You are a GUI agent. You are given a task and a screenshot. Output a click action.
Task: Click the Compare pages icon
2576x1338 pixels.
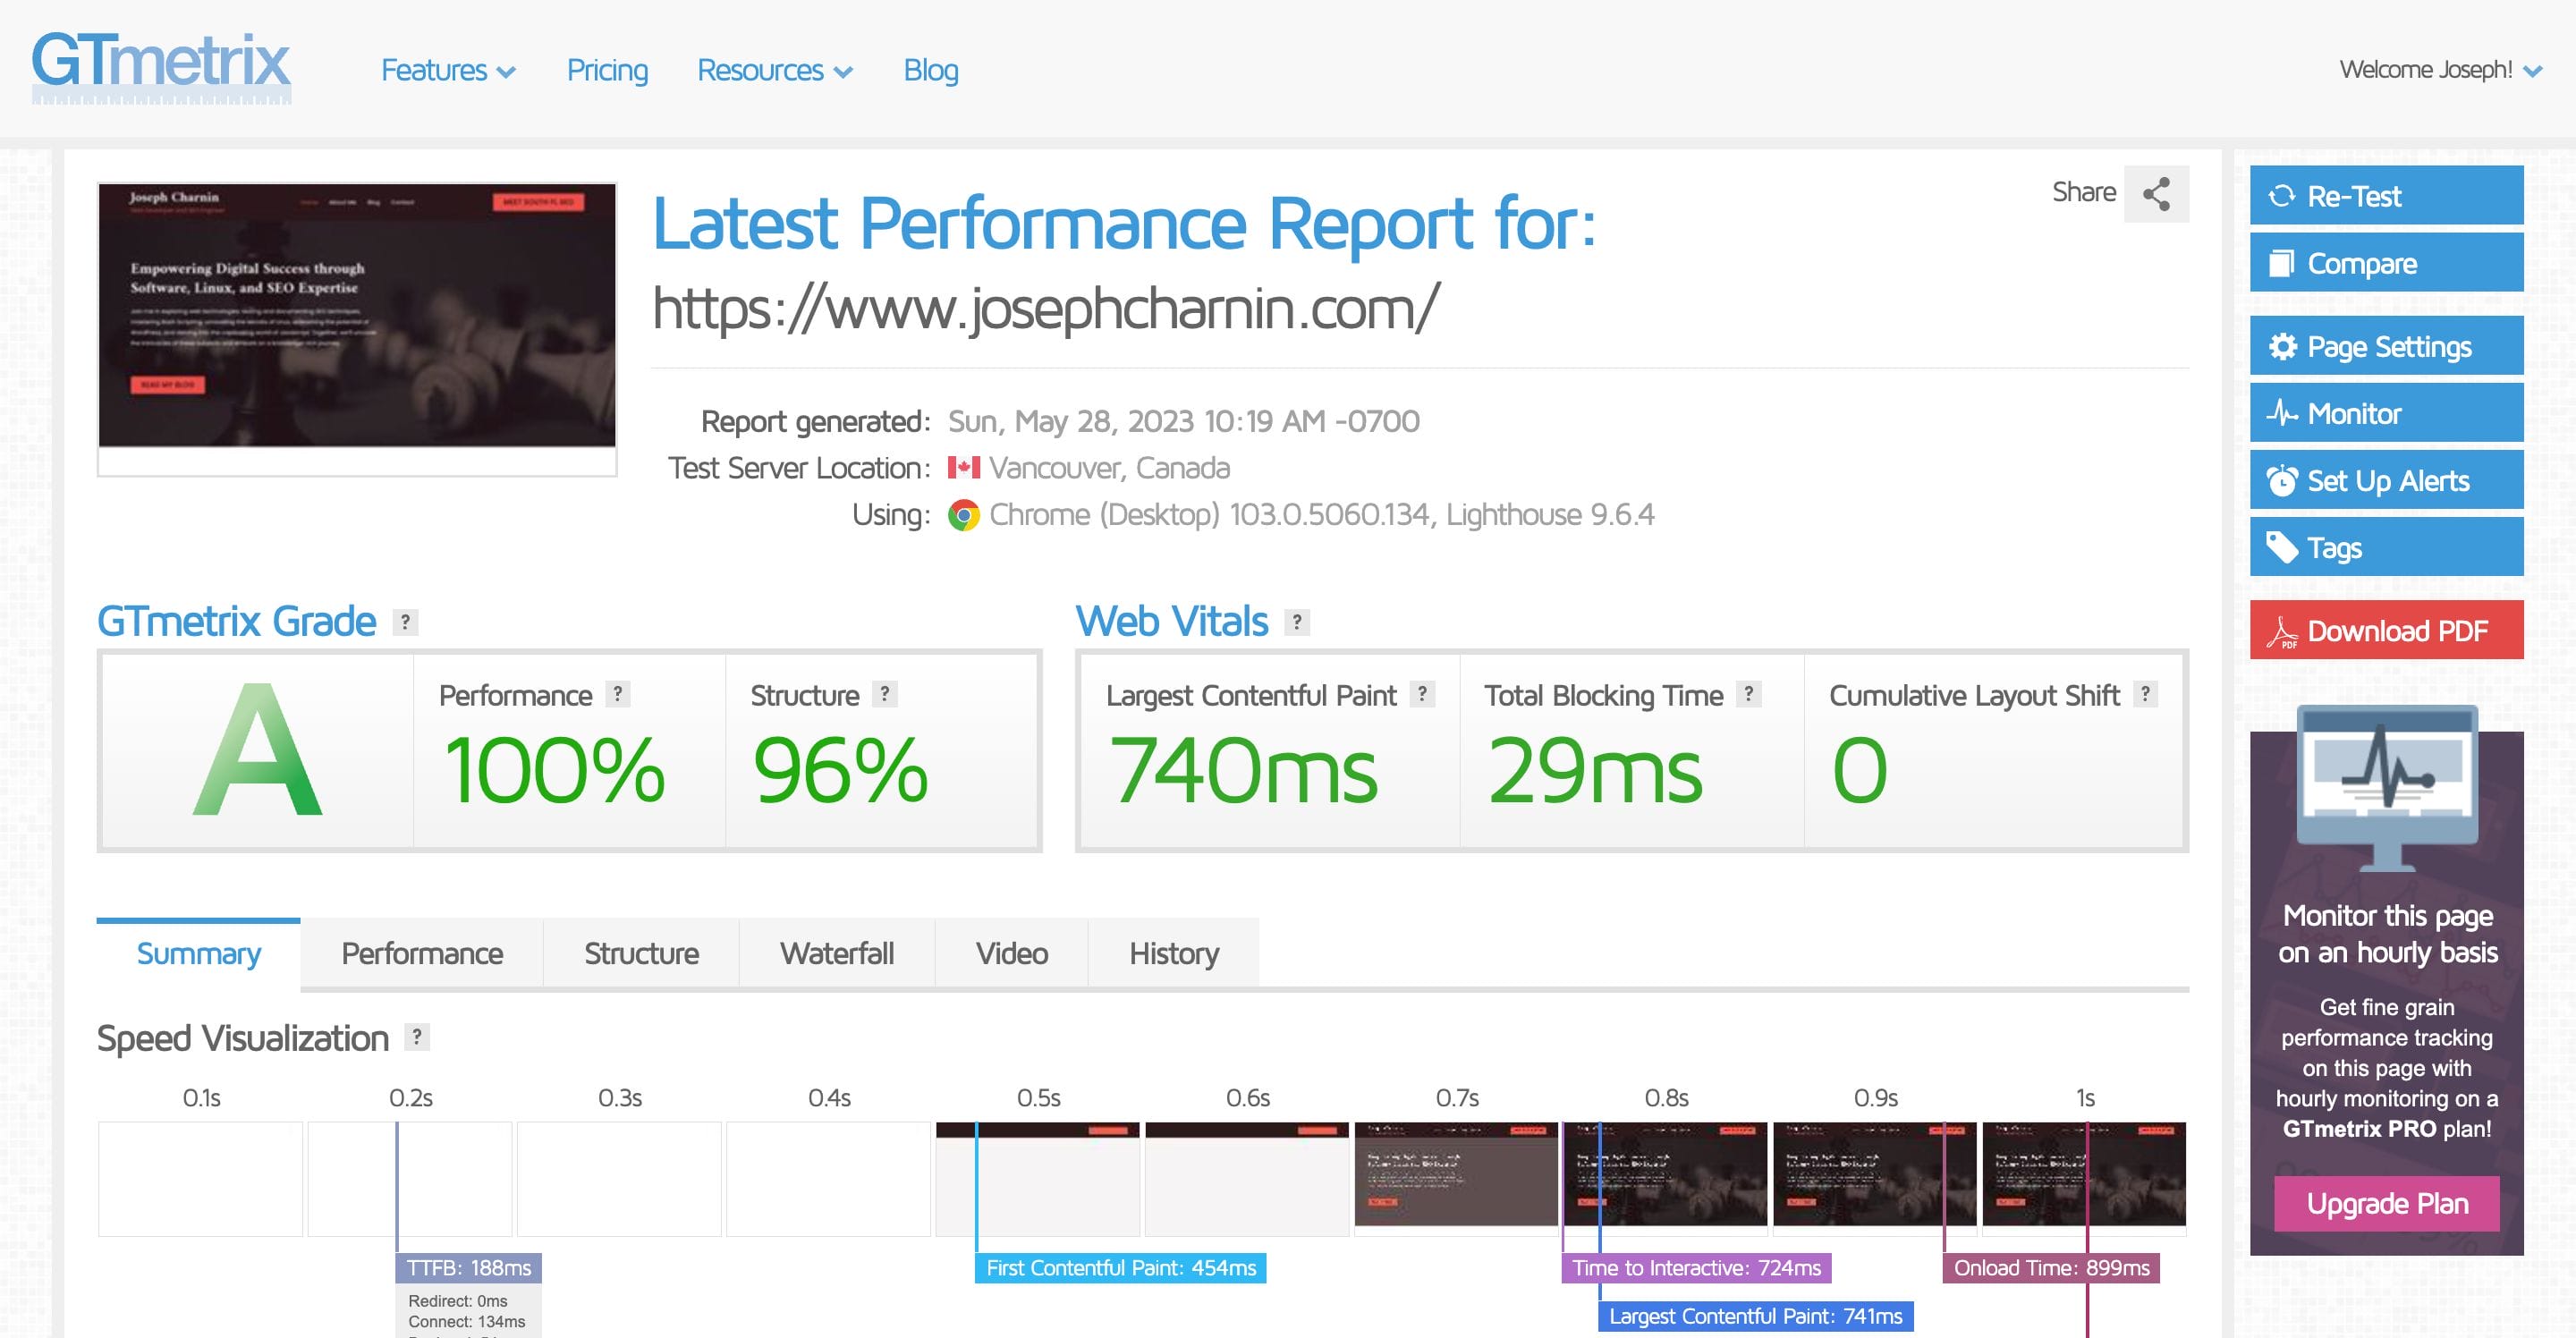pyautogui.click(x=2283, y=263)
